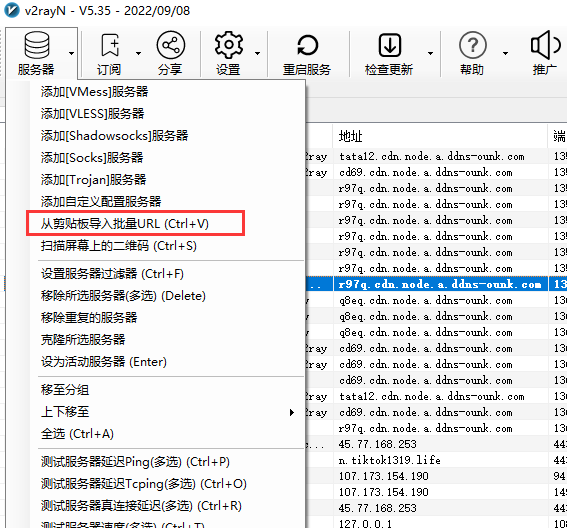Click the 分享 share icon
The height and width of the screenshot is (528, 567).
[x=171, y=45]
